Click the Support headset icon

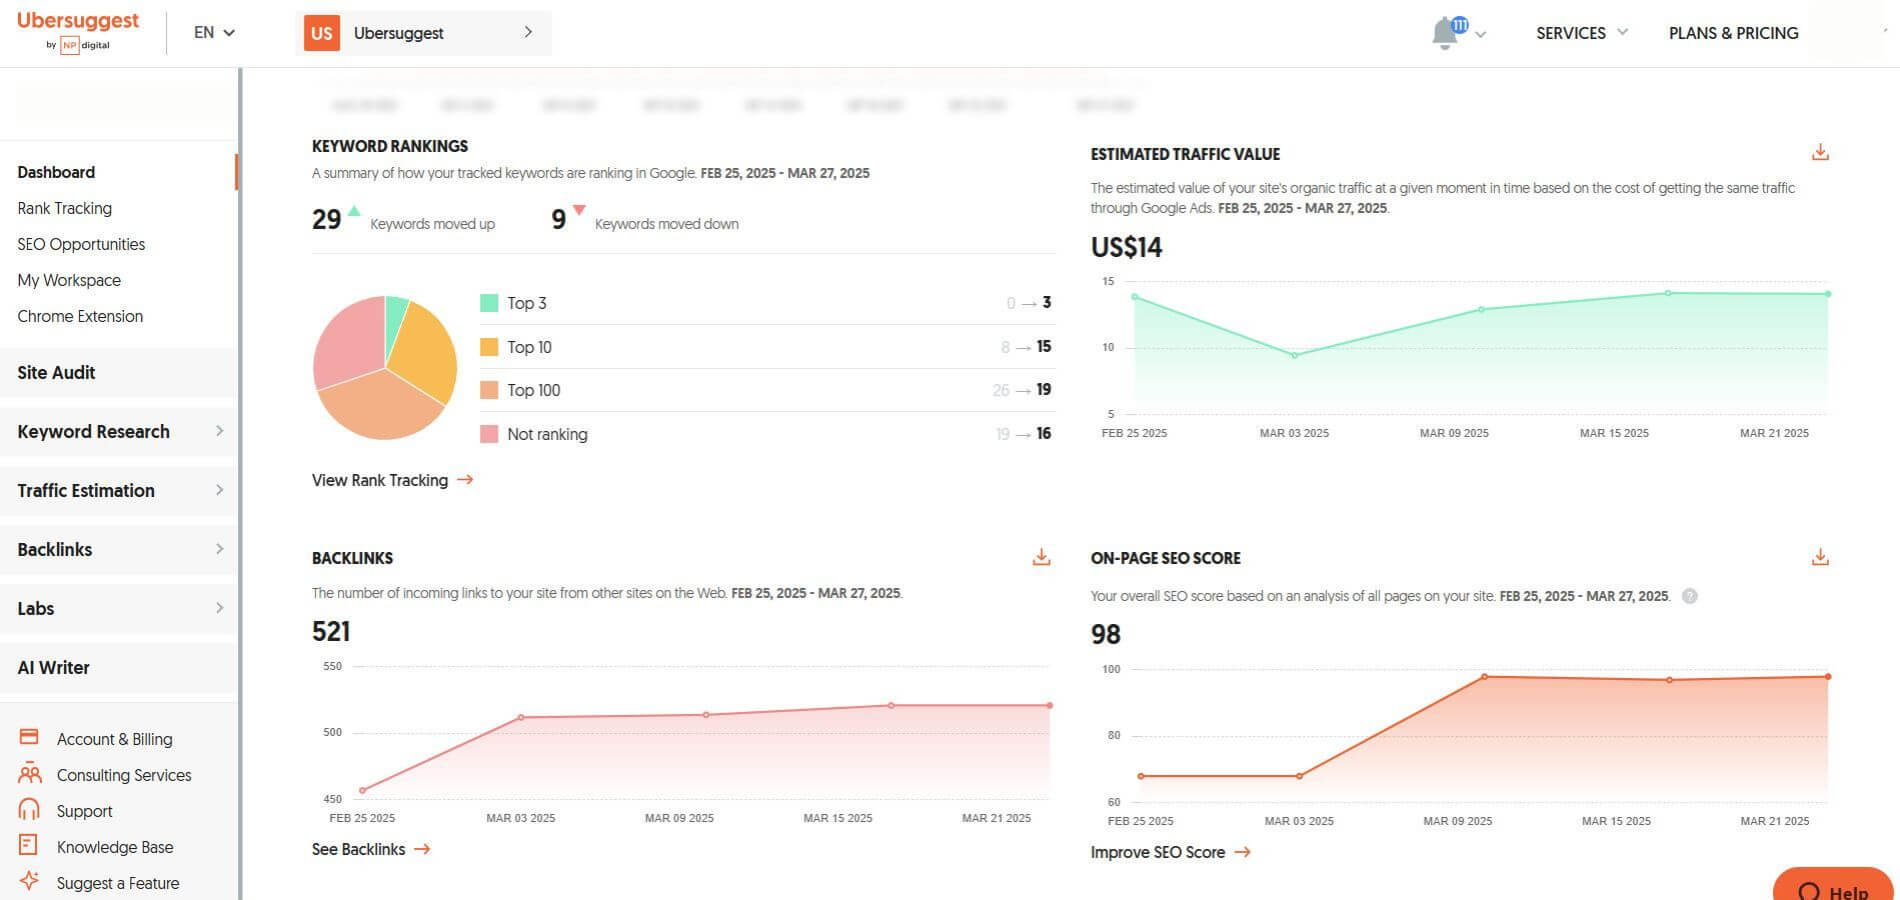point(29,809)
